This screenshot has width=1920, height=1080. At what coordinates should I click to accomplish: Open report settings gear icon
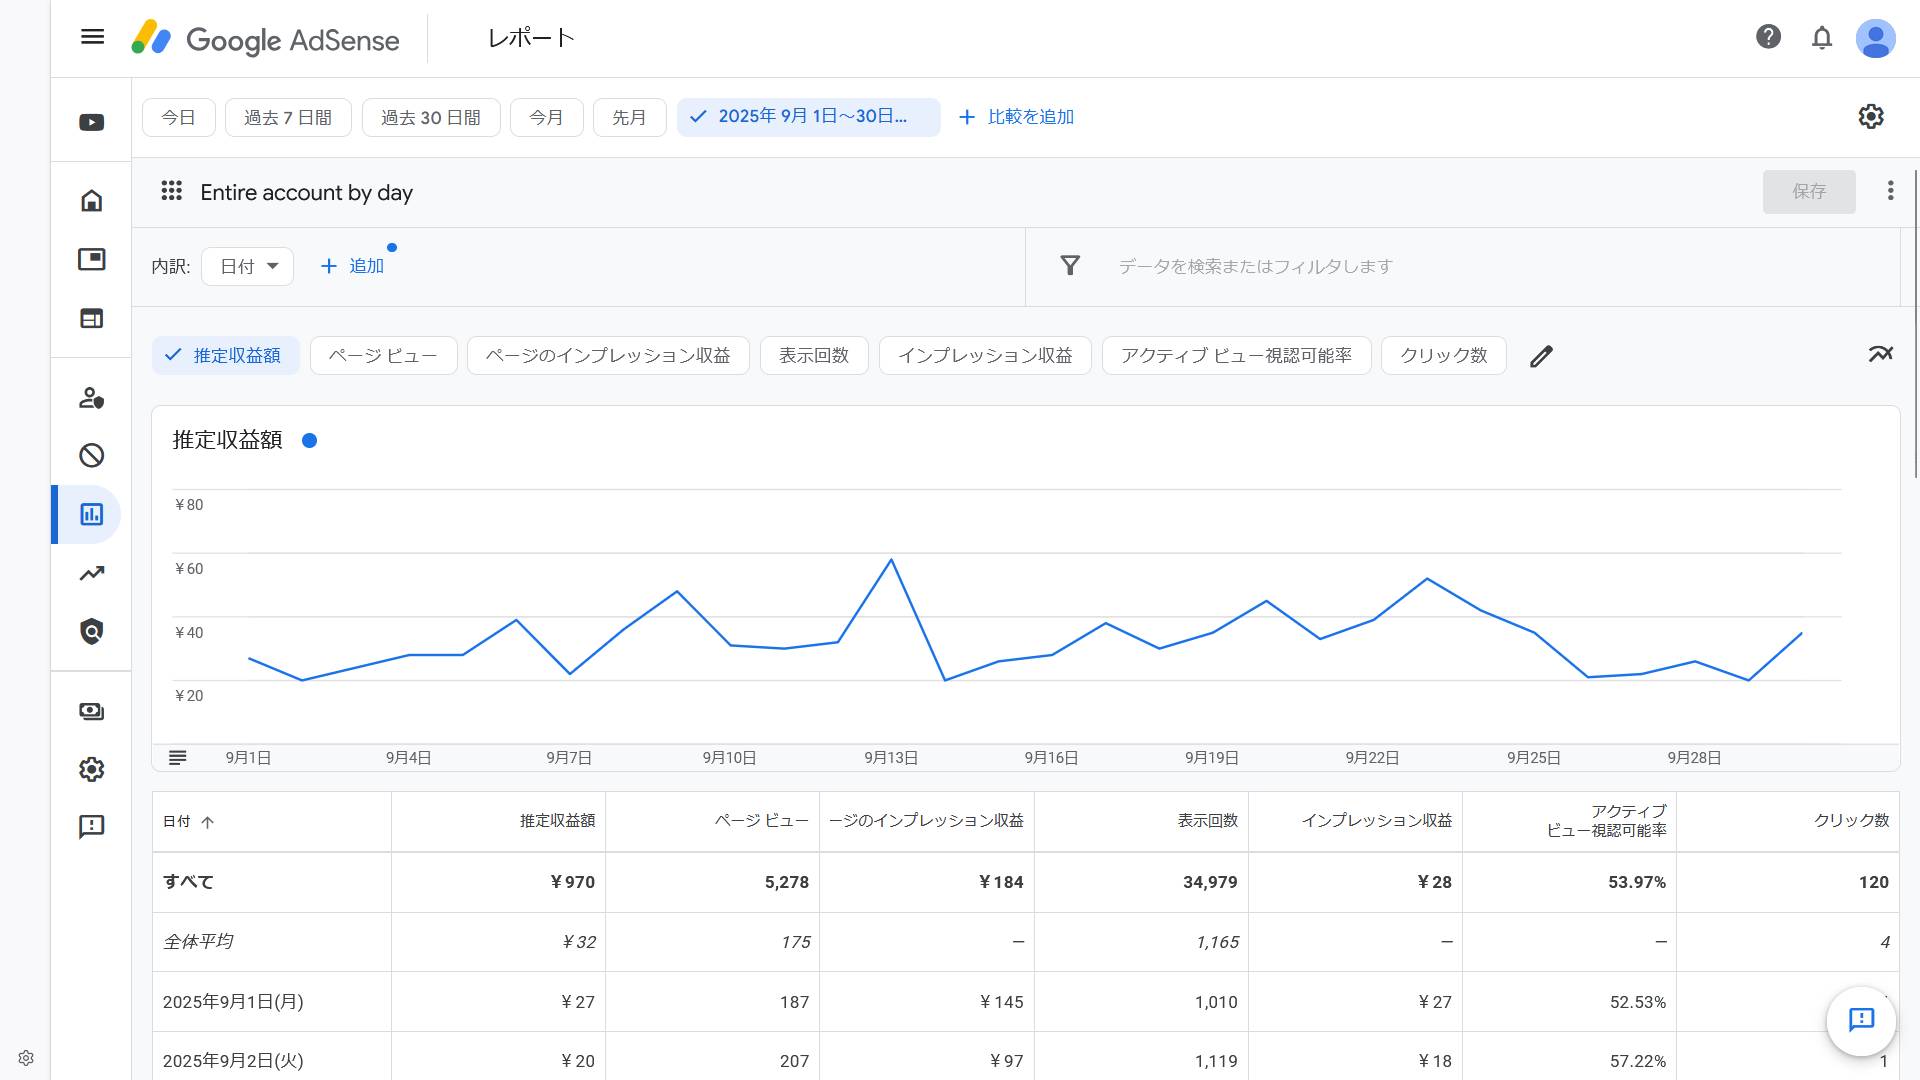click(1870, 117)
